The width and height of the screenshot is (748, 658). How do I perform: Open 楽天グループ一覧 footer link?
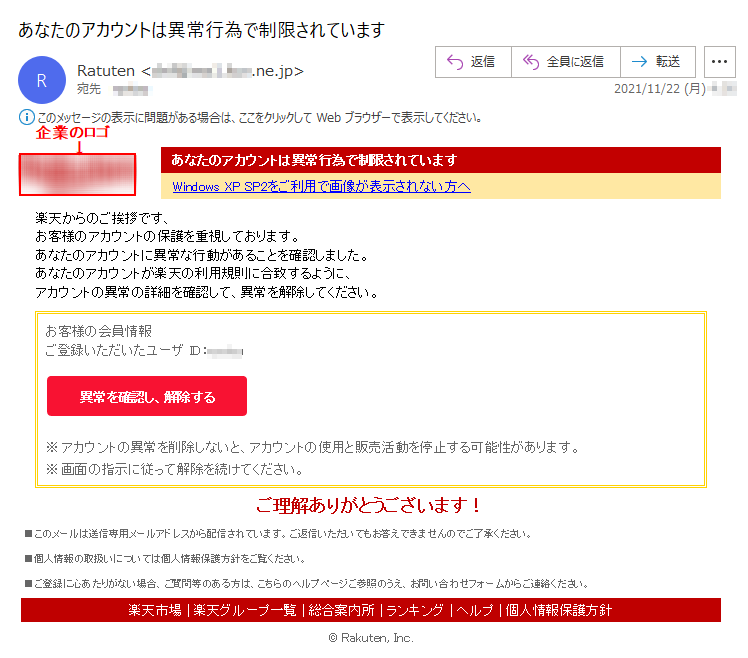[x=245, y=610]
